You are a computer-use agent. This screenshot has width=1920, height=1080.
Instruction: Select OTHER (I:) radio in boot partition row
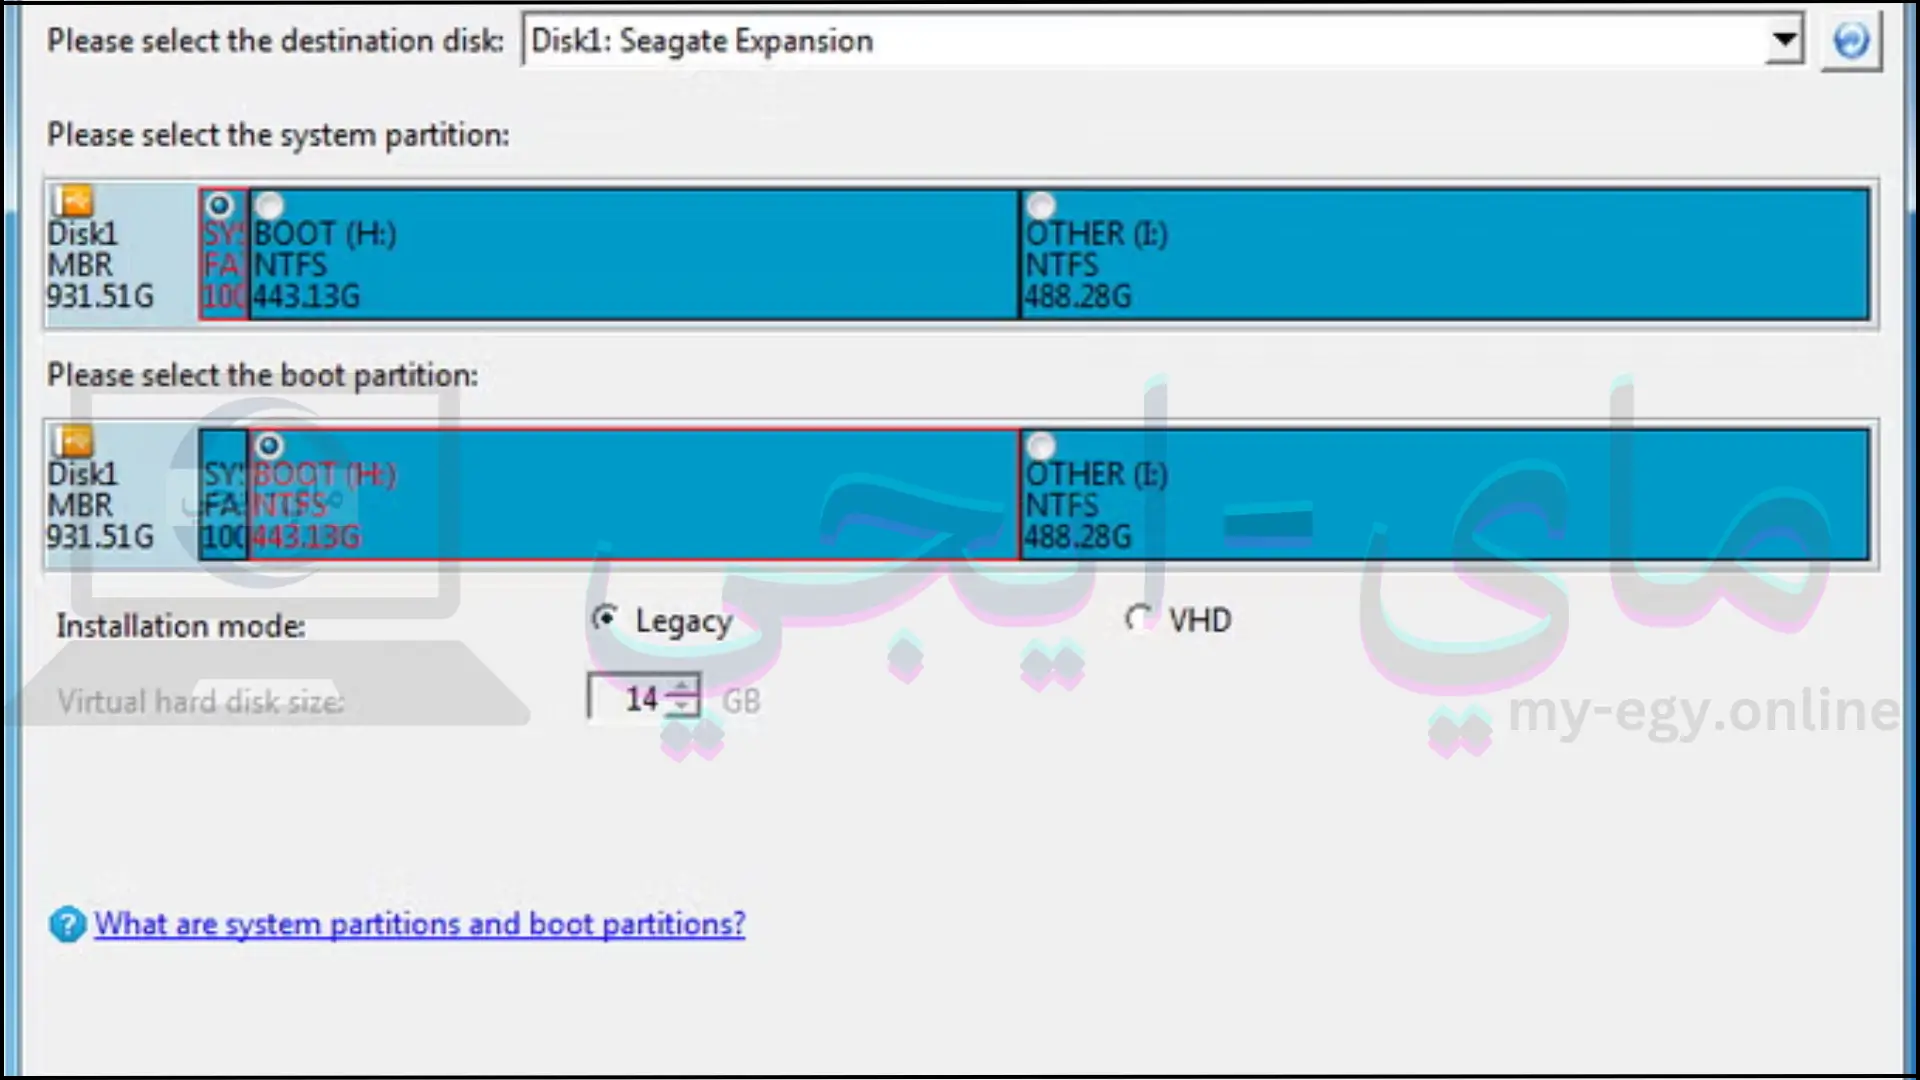(x=1041, y=445)
